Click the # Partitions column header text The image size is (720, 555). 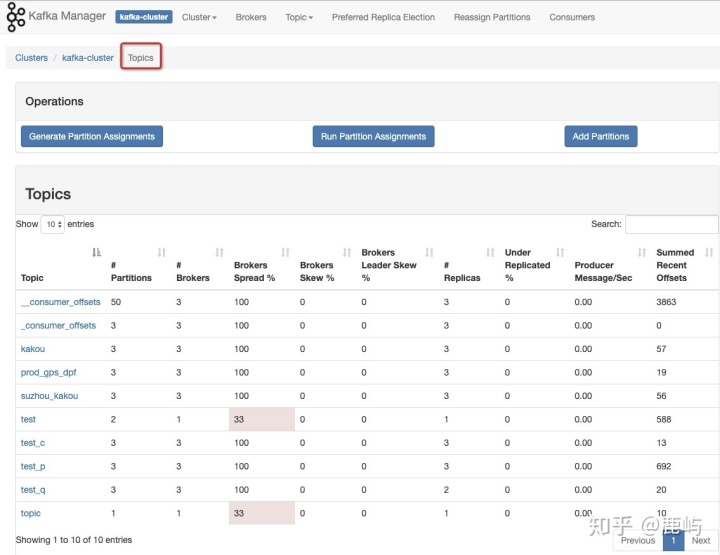(131, 271)
